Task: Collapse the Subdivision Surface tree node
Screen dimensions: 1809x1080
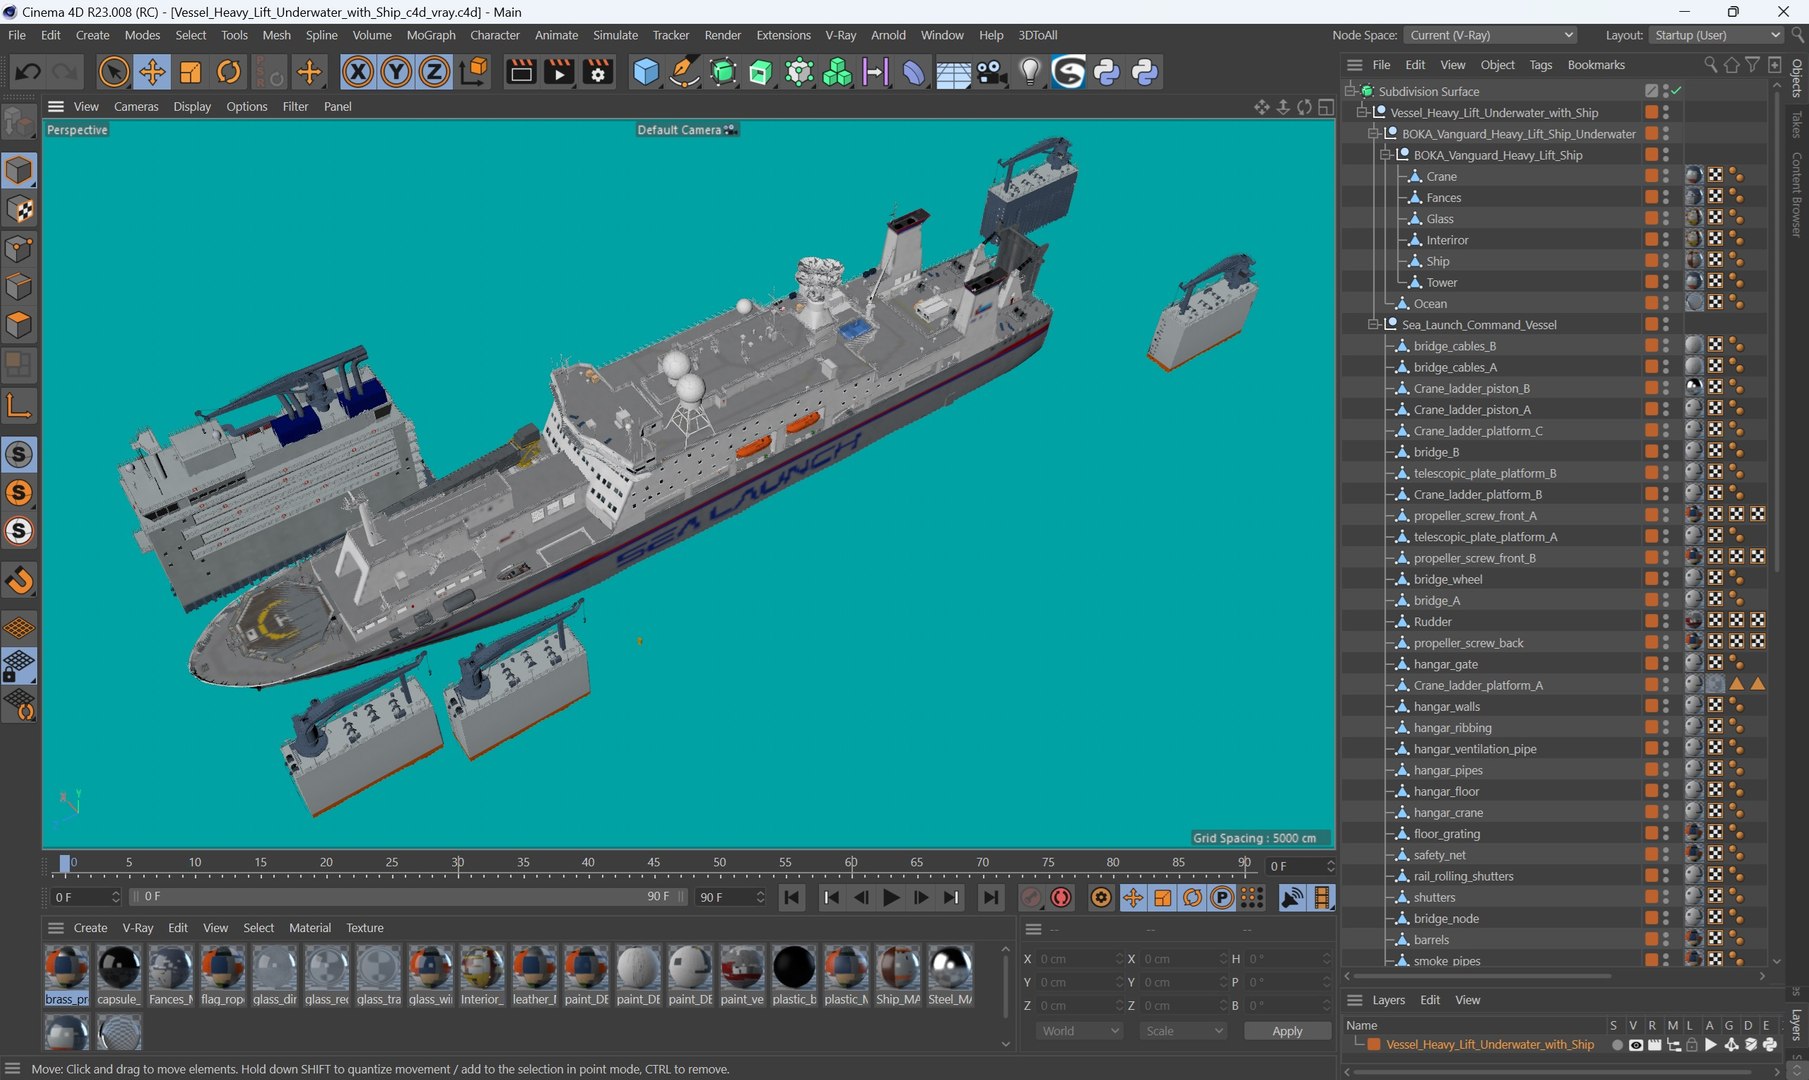Action: [1350, 91]
